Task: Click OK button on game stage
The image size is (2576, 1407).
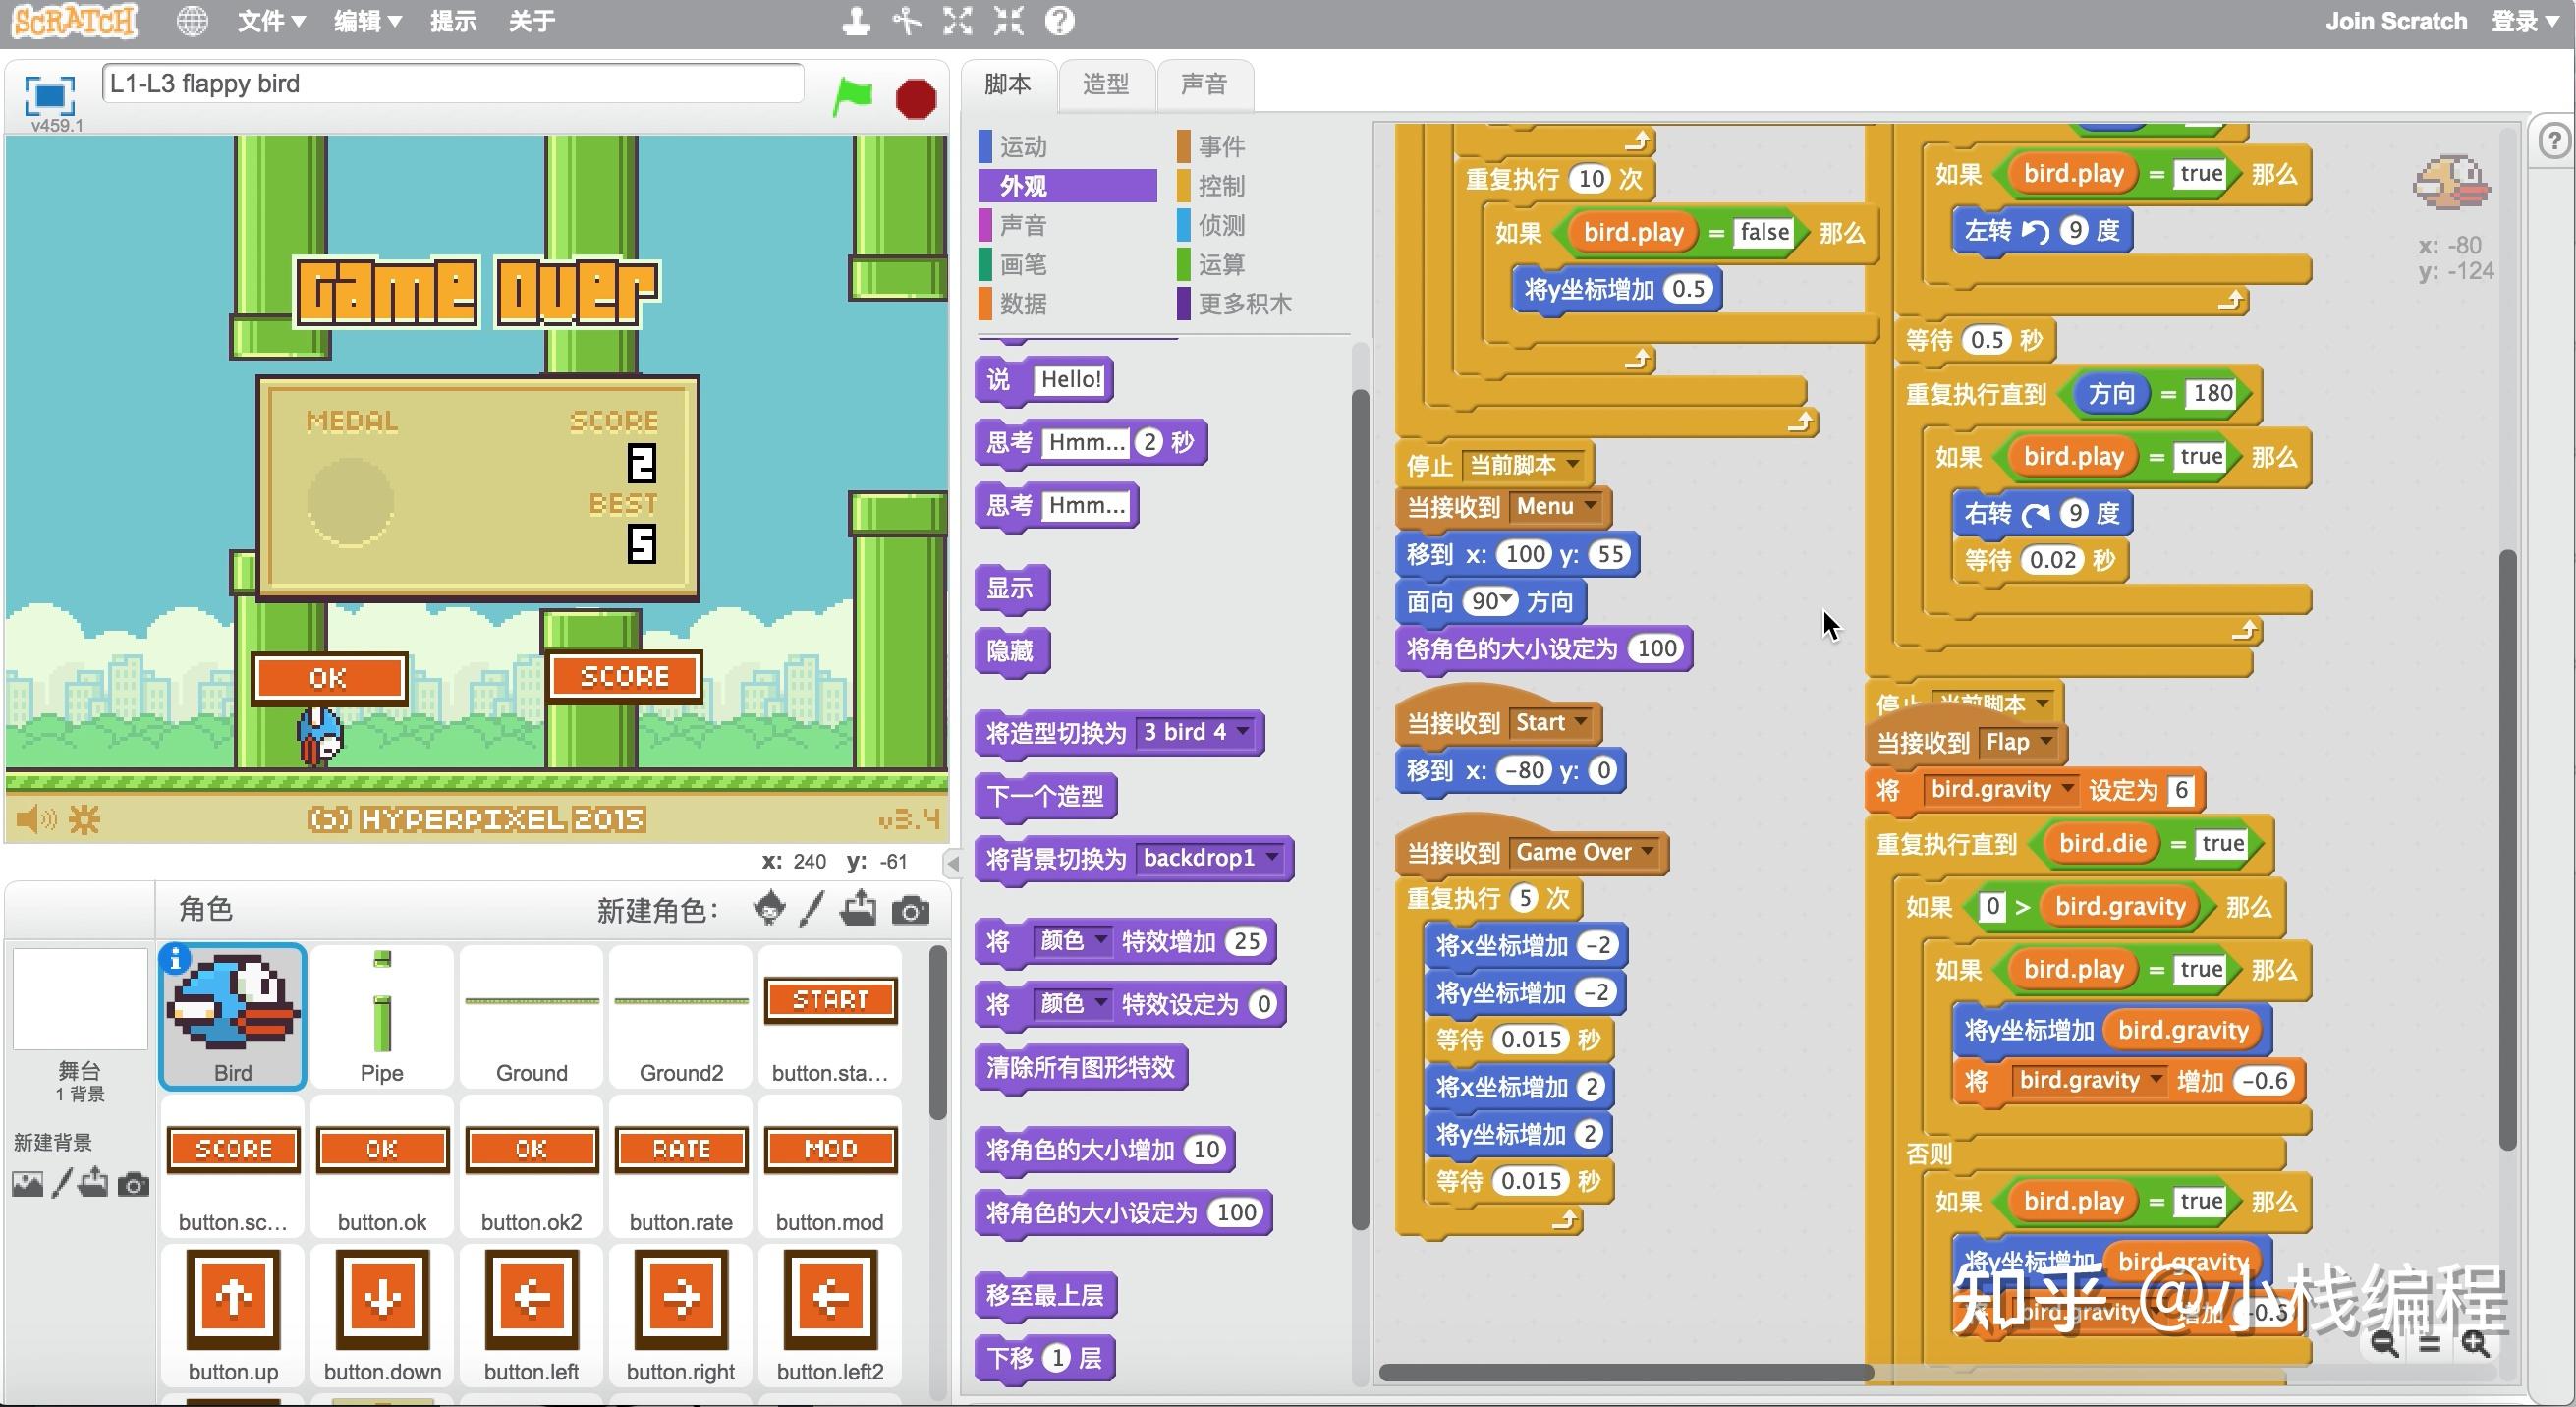Action: click(329, 678)
